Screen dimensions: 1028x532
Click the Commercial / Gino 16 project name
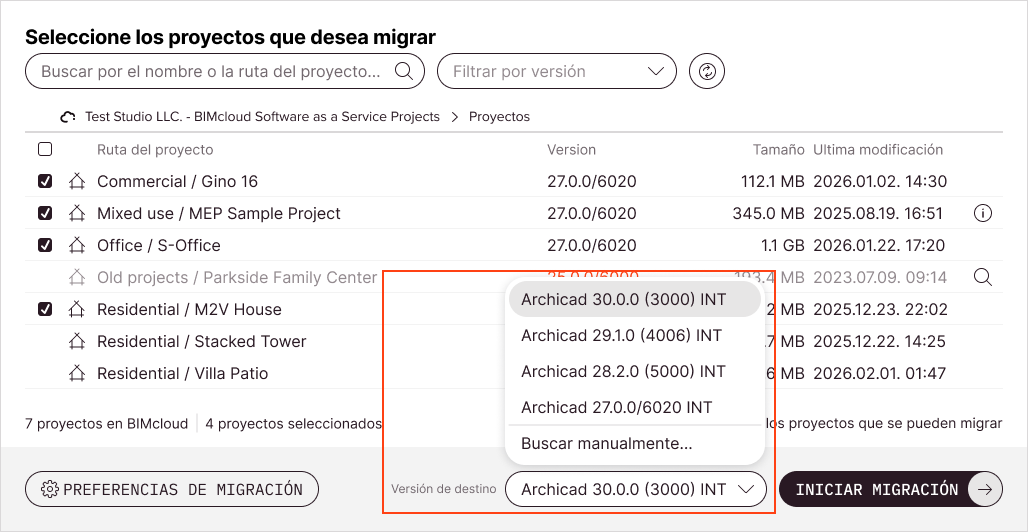pos(177,181)
